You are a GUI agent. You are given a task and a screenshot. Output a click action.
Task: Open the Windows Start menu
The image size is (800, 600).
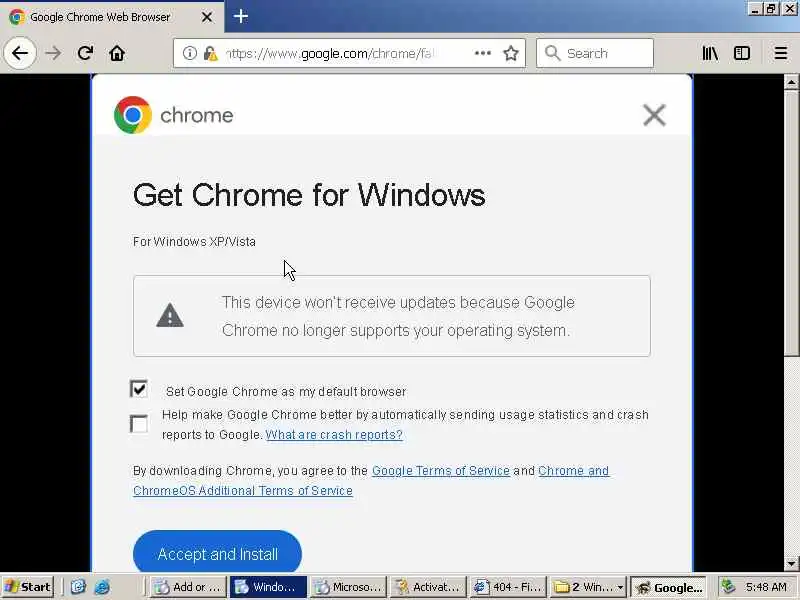click(x=28, y=587)
